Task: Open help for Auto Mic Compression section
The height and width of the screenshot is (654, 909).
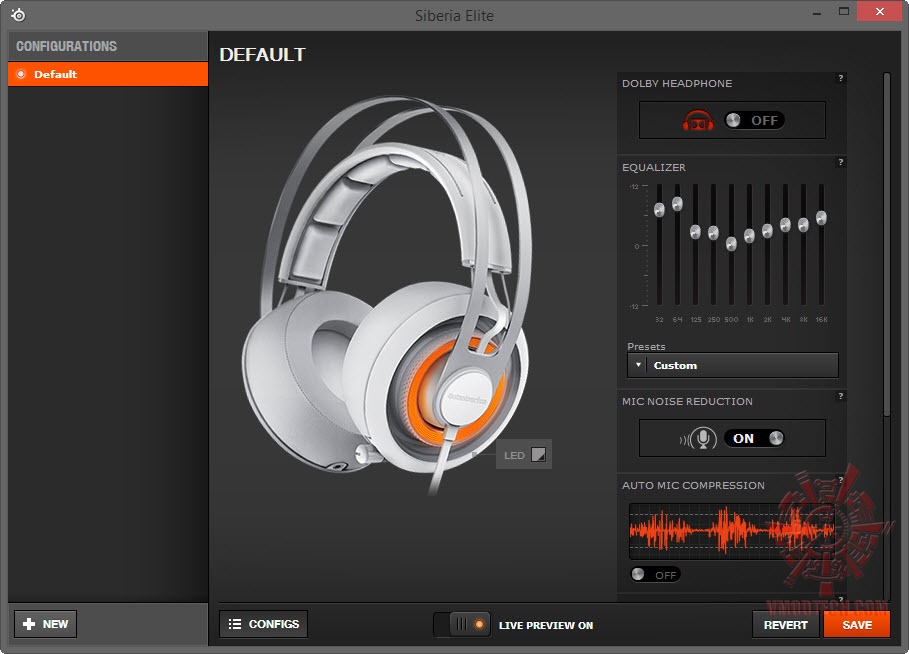Action: pyautogui.click(x=841, y=479)
